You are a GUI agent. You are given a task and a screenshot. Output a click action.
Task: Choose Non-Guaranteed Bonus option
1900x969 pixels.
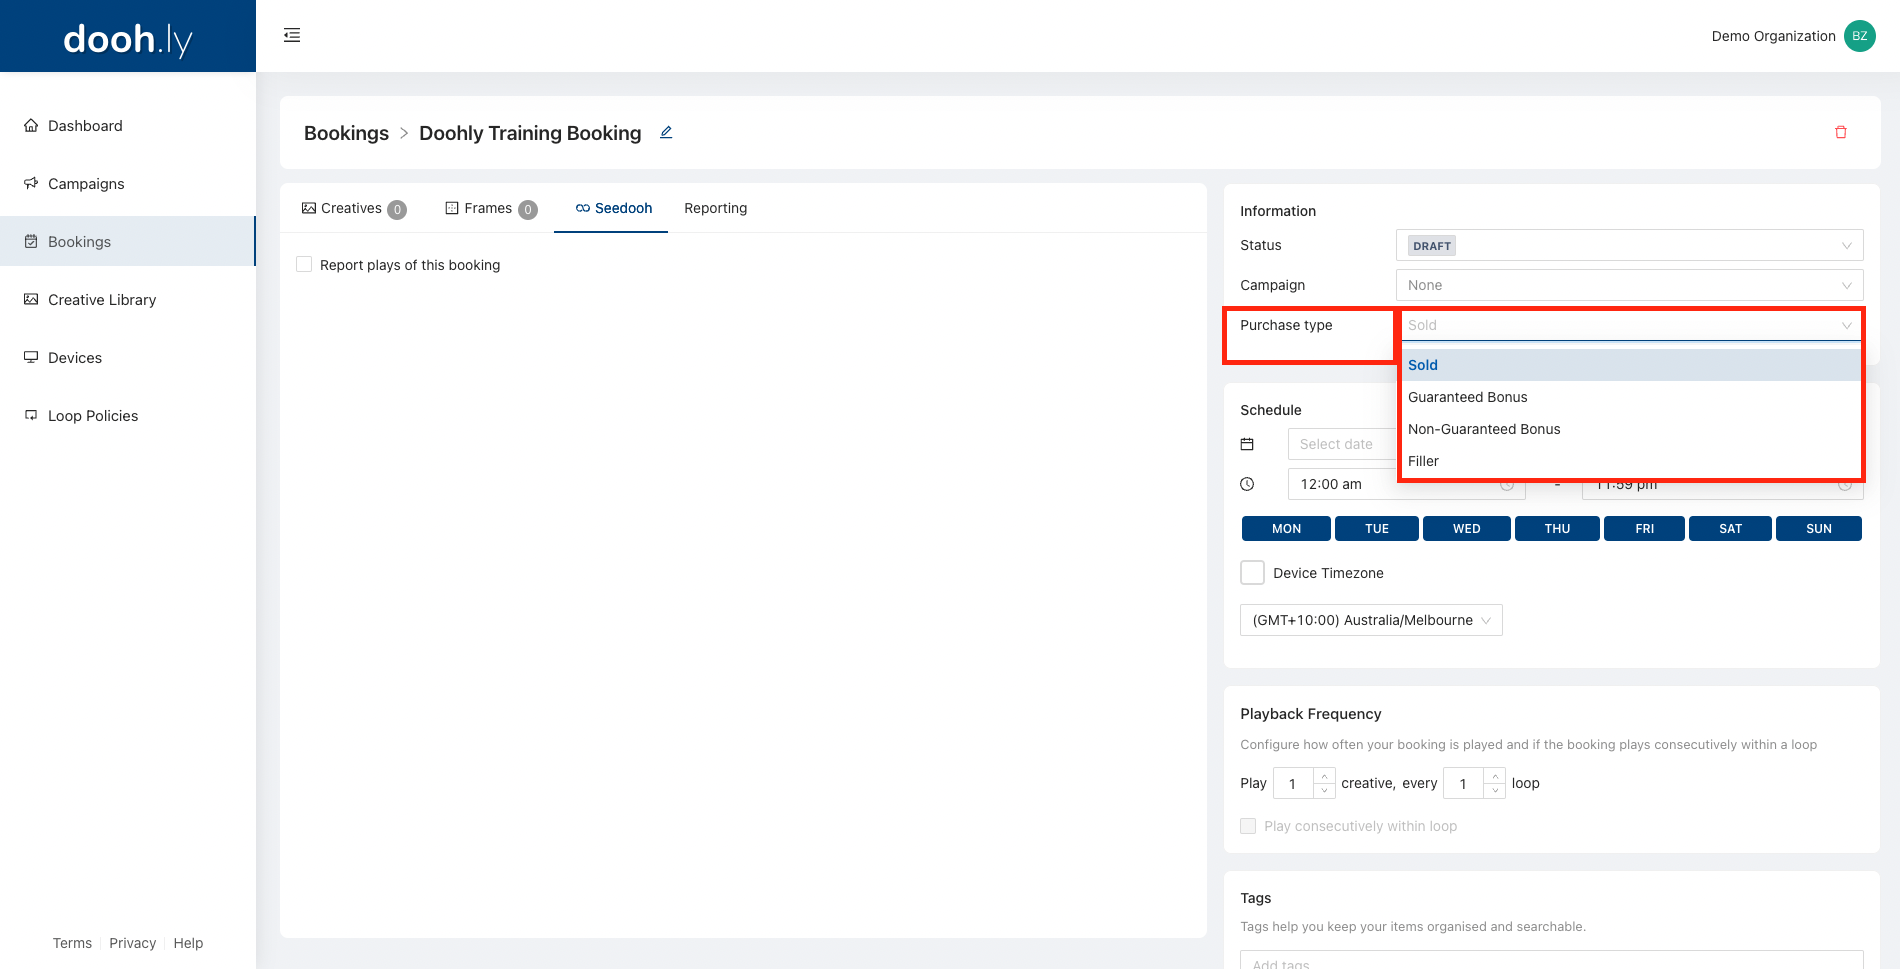(1630, 429)
